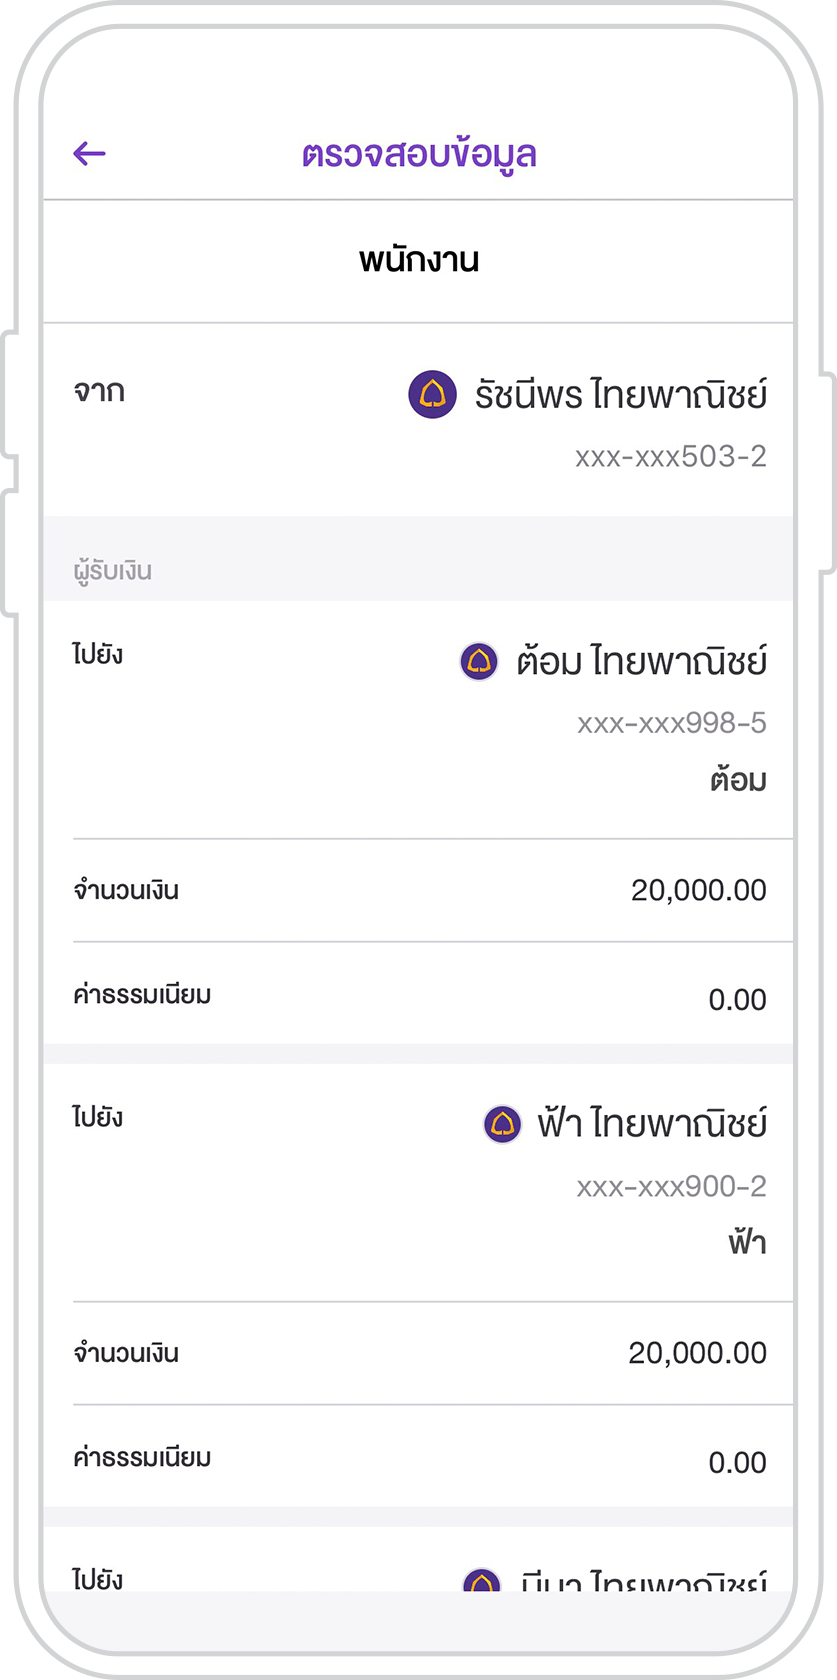Click the bold ต้อม nickname label
The height and width of the screenshot is (1680, 837).
point(738,780)
